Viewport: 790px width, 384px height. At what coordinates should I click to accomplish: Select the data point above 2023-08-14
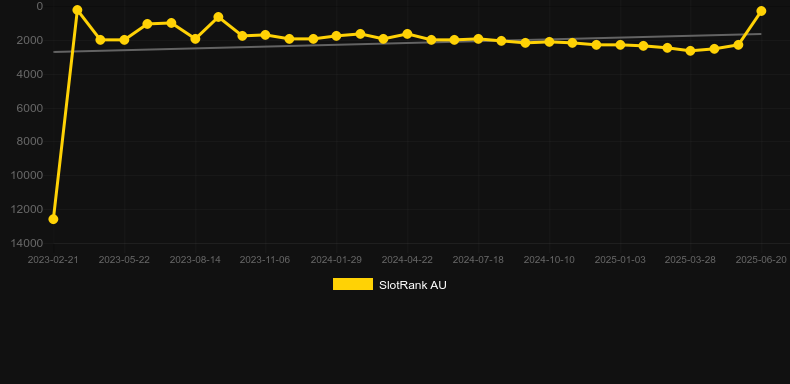pyautogui.click(x=195, y=39)
